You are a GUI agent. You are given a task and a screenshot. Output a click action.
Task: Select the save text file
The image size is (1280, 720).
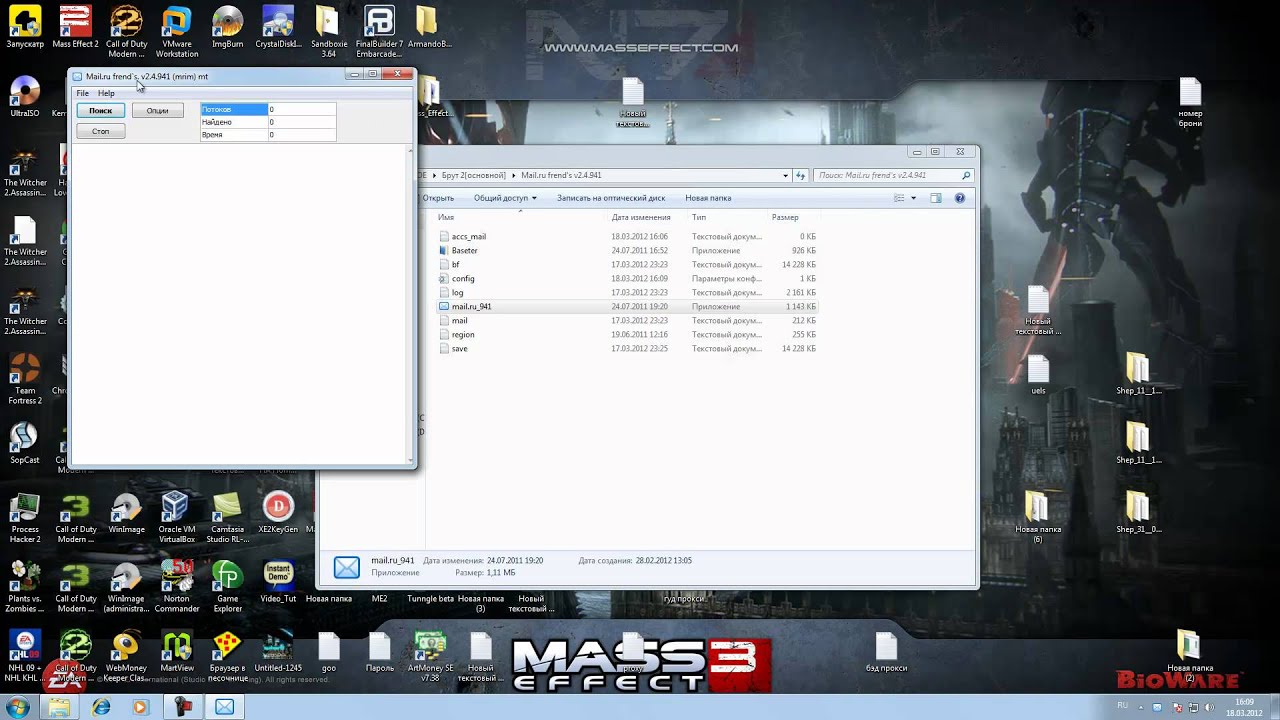click(x=628, y=349)
